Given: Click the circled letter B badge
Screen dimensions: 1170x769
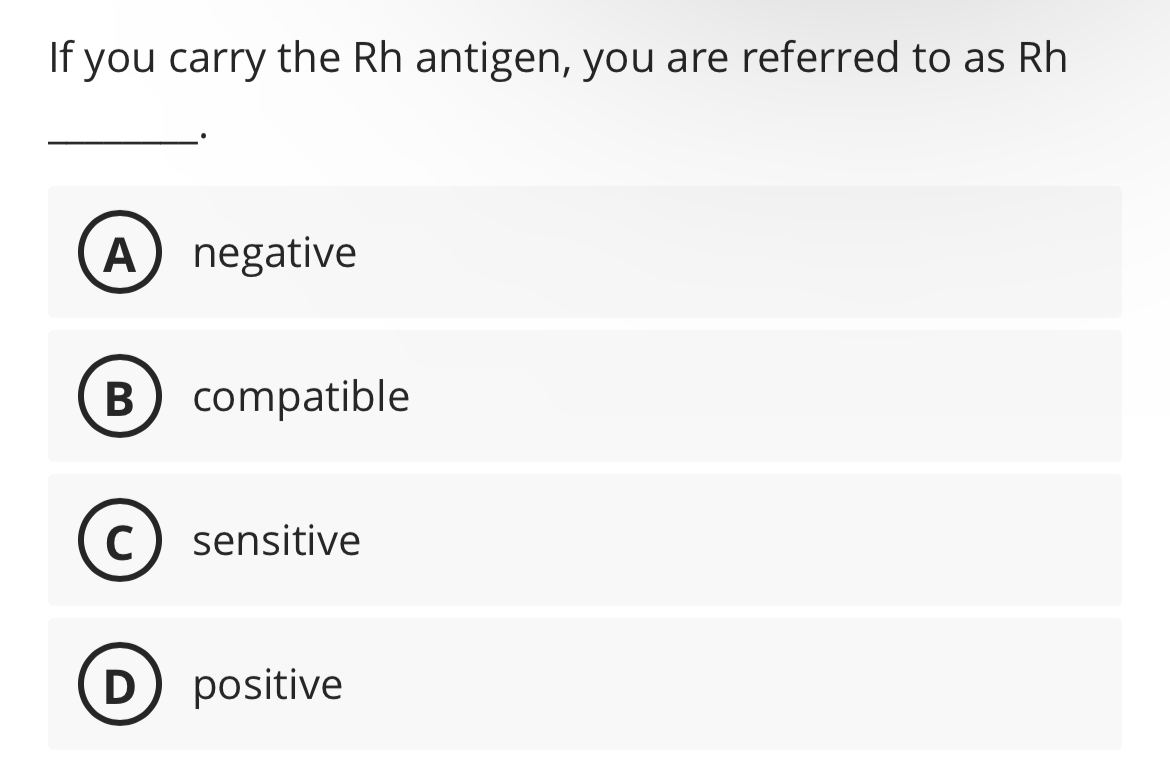Looking at the screenshot, I should pyautogui.click(x=119, y=396).
